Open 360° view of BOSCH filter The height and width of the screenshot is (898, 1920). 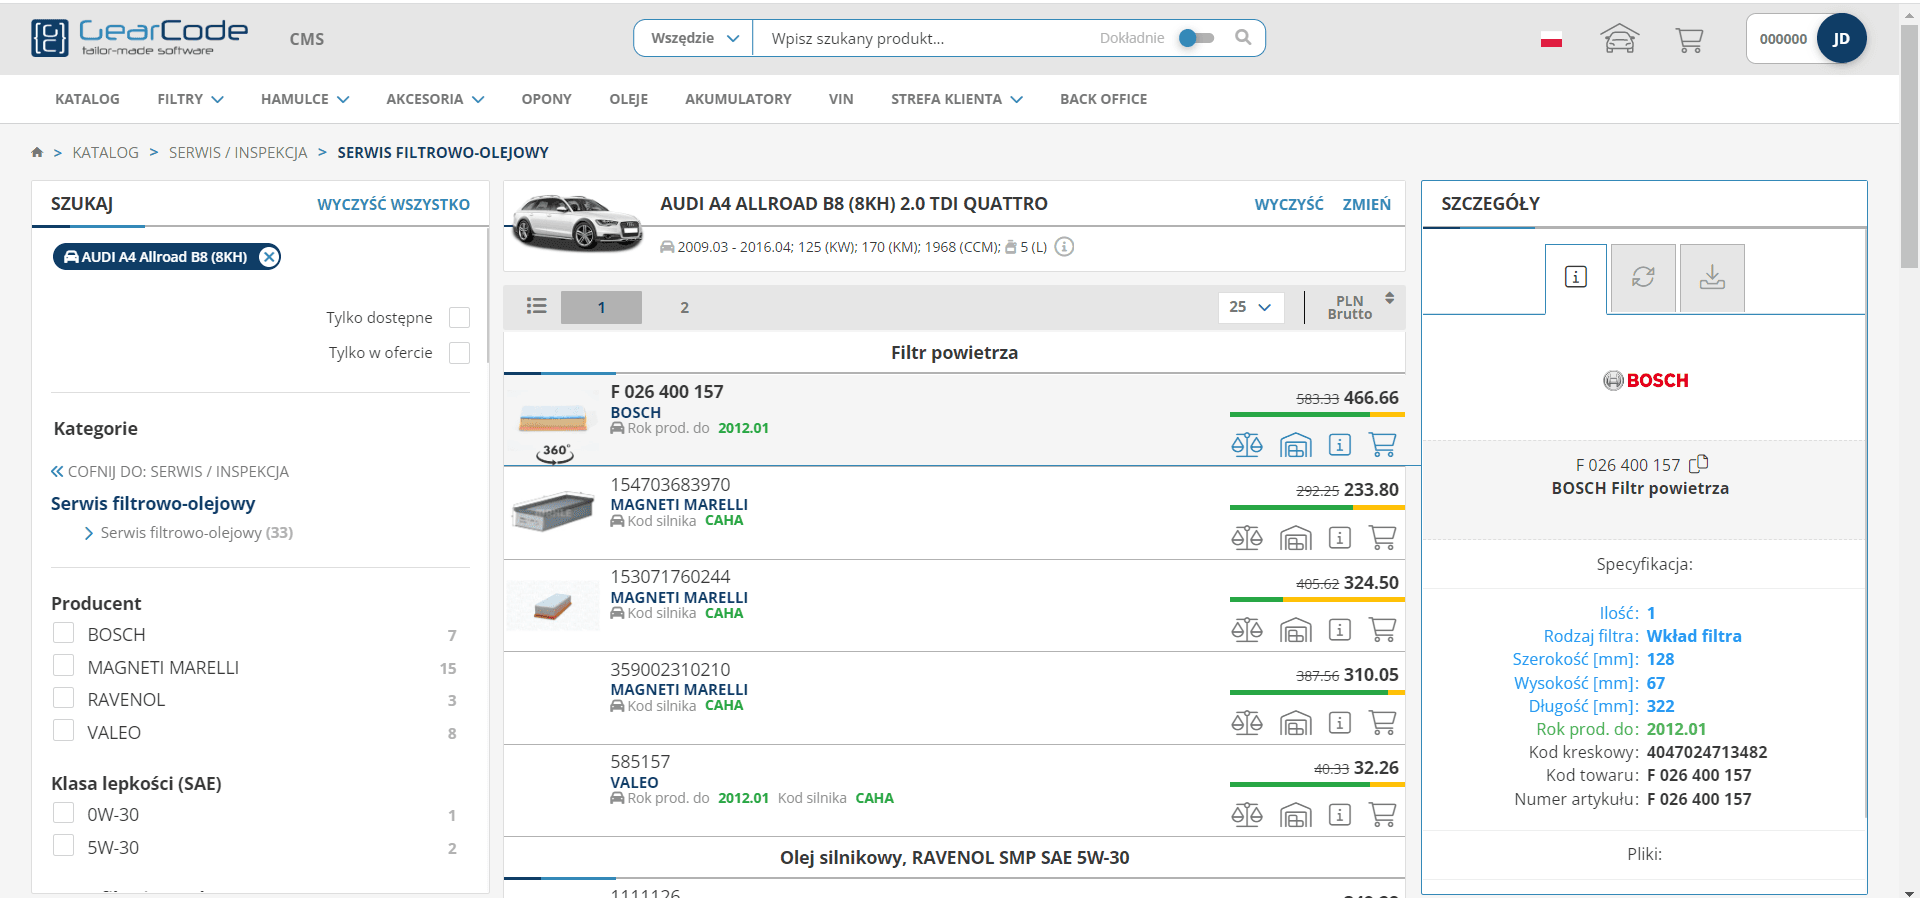pyautogui.click(x=555, y=452)
